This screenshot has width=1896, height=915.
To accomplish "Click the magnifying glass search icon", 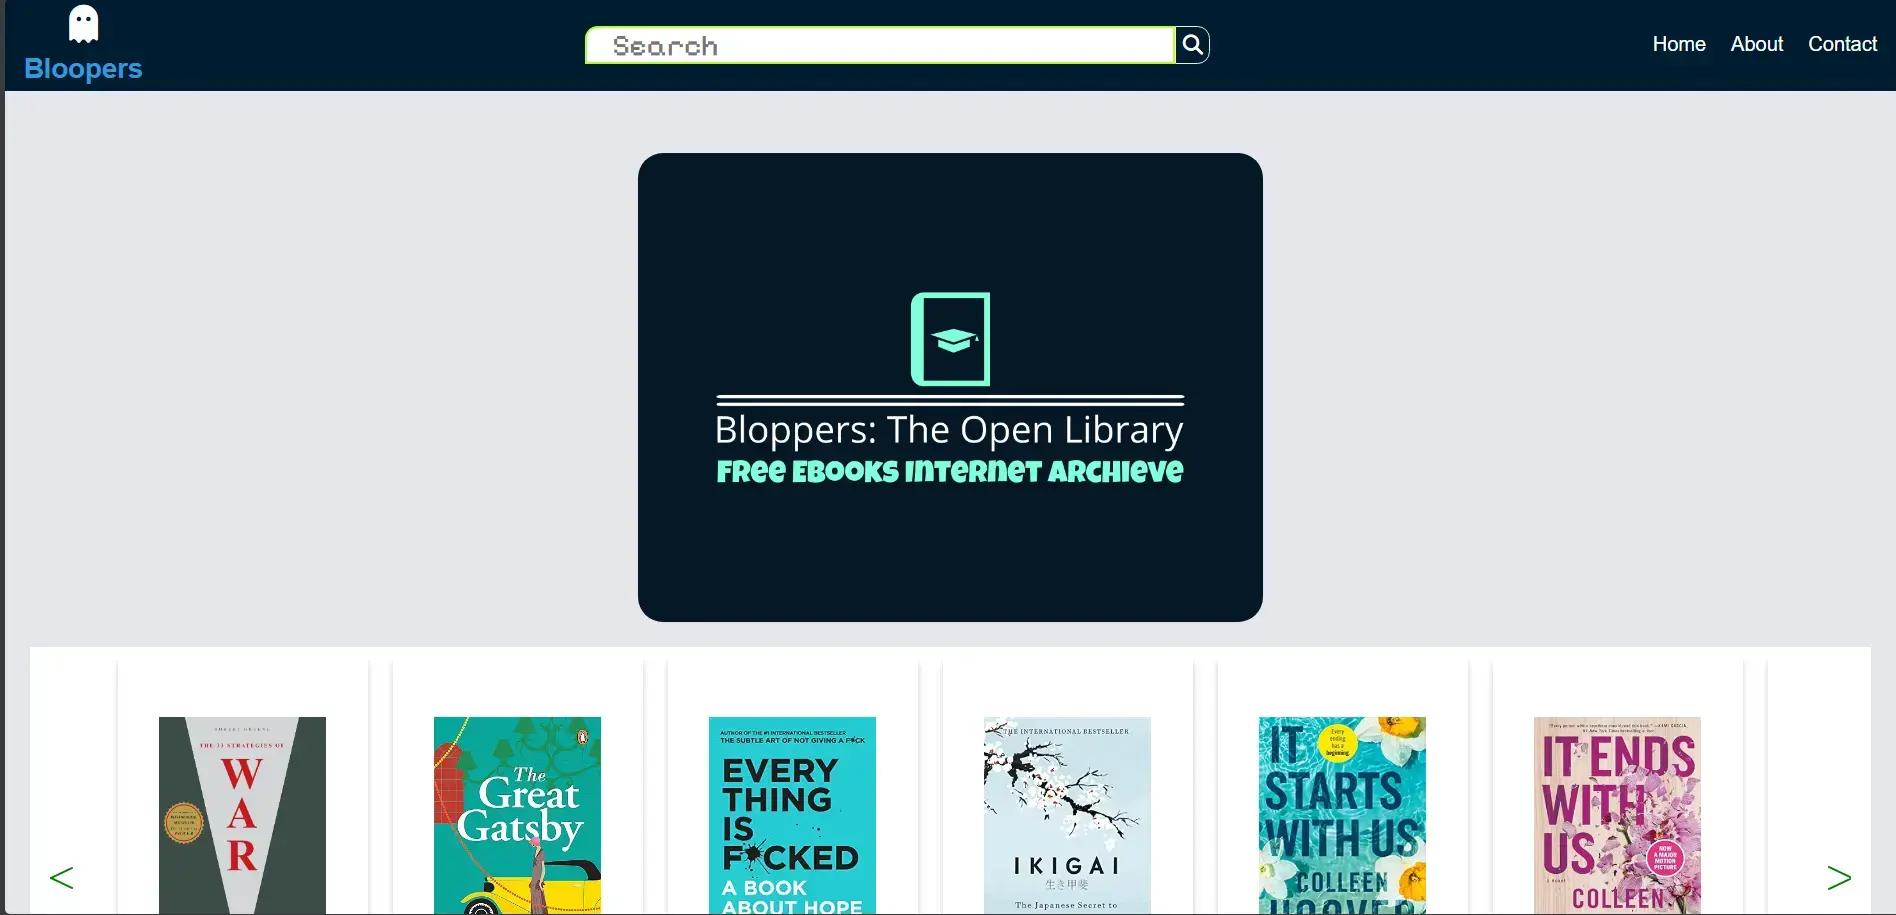I will point(1191,44).
